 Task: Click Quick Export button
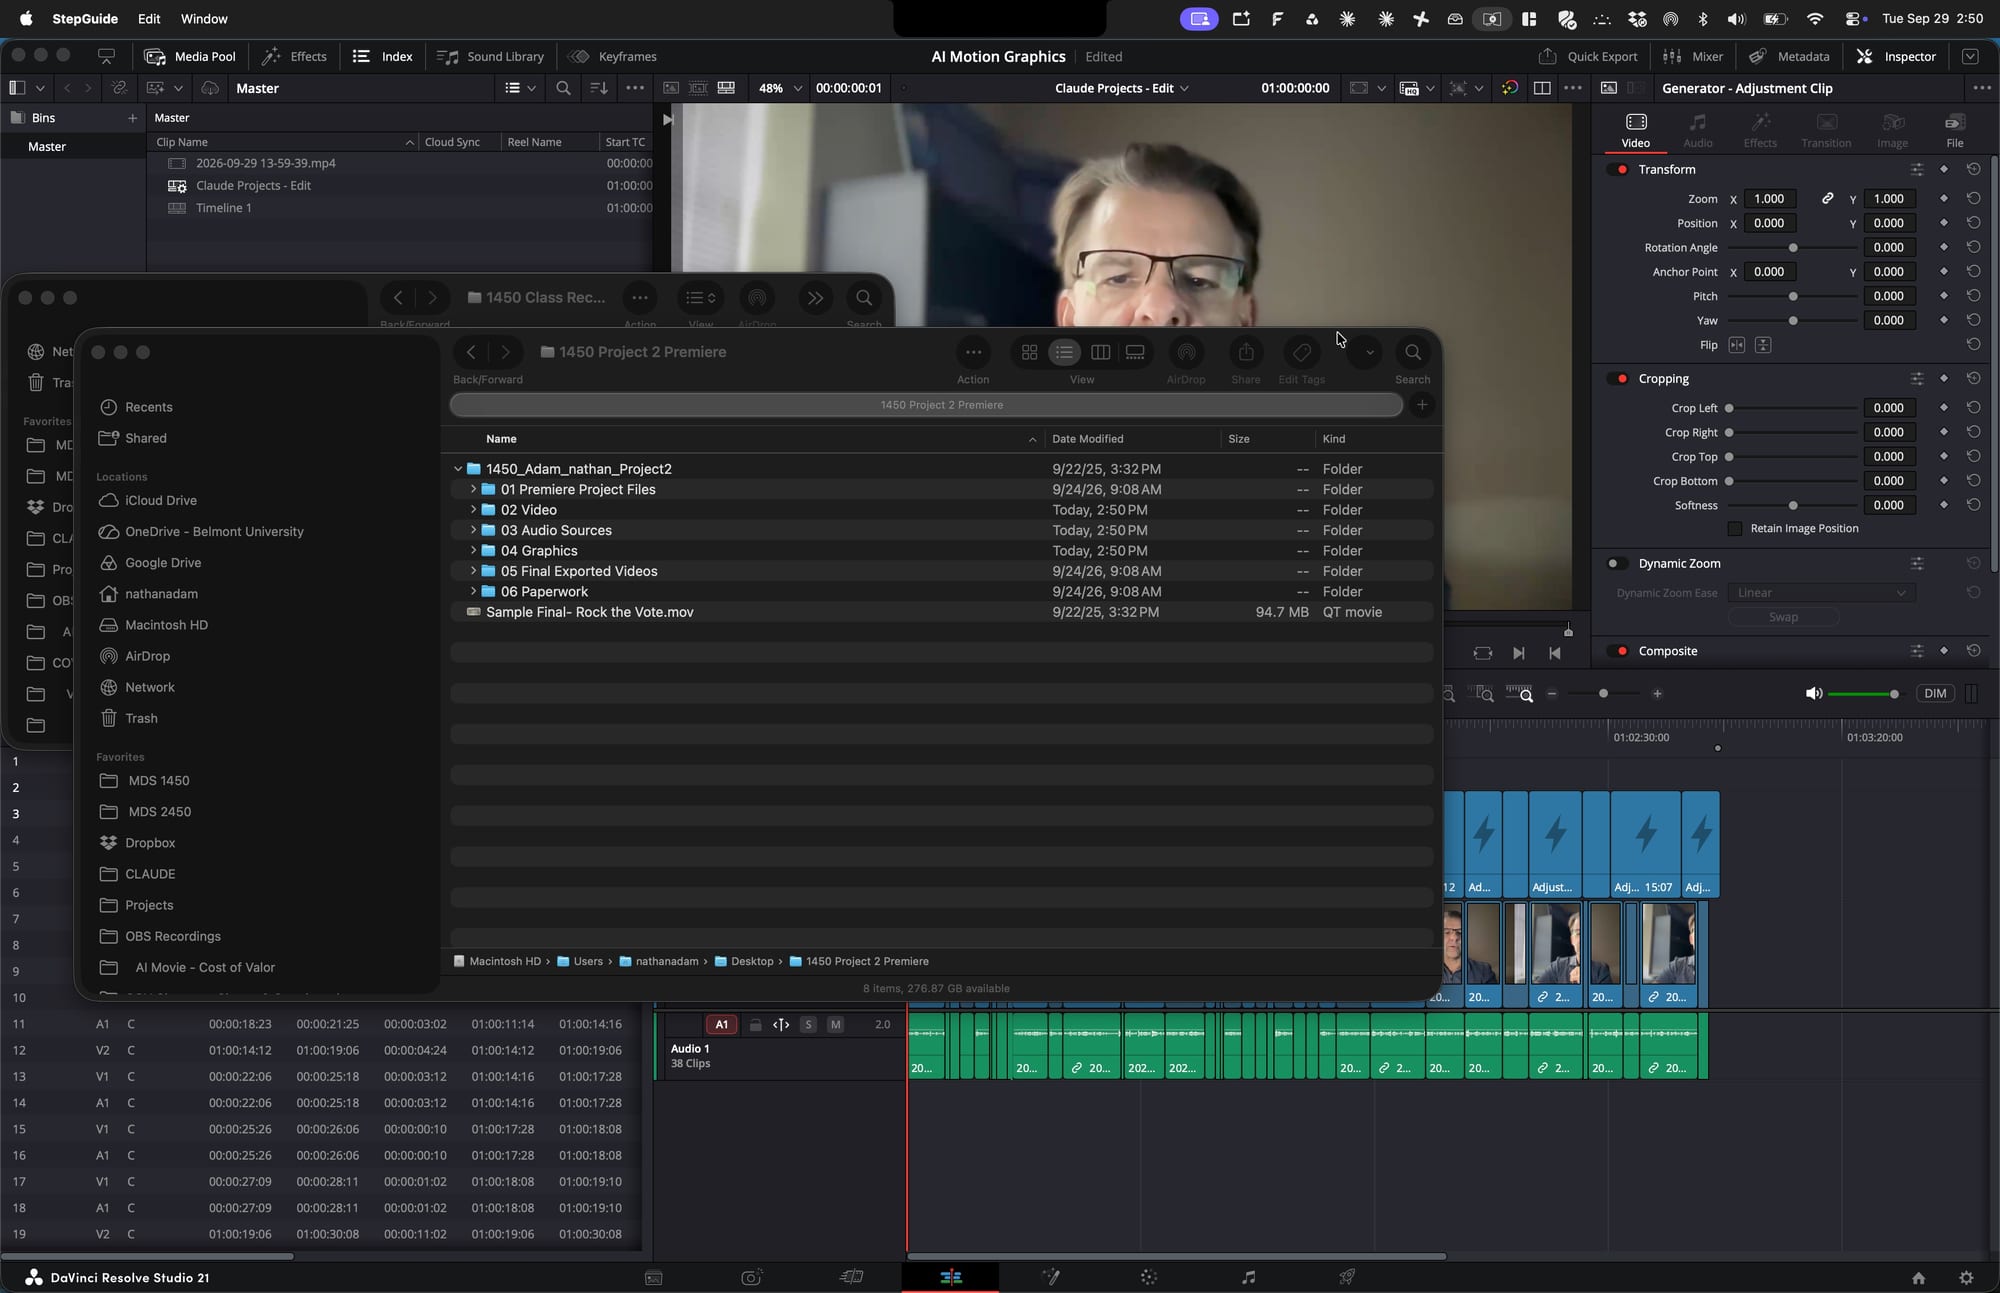point(1588,56)
